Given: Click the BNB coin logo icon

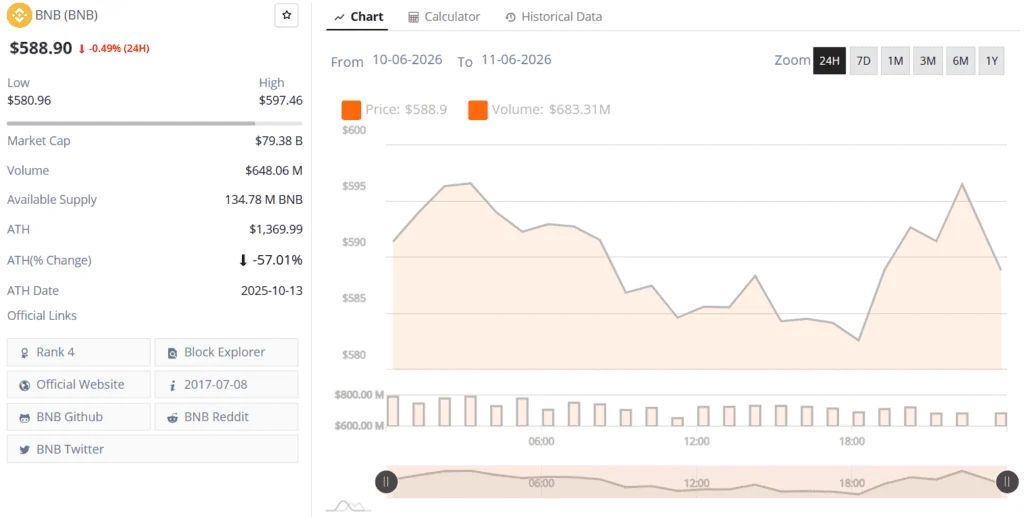Looking at the screenshot, I should point(19,14).
